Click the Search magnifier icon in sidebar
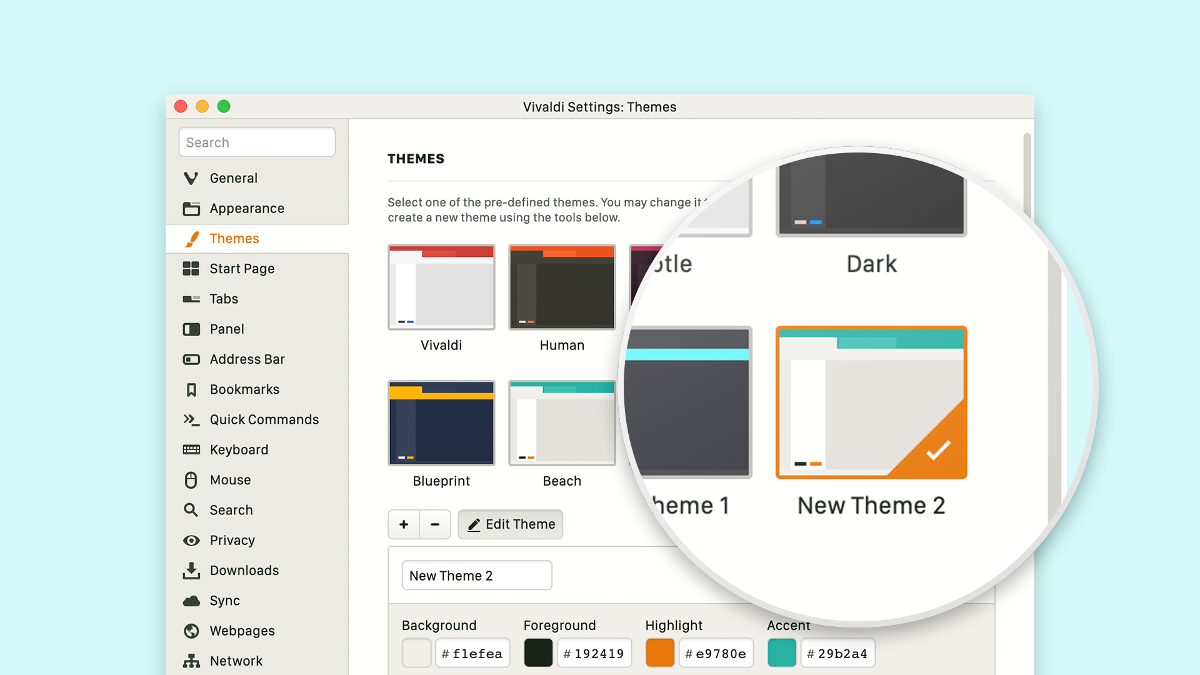 [x=191, y=510]
